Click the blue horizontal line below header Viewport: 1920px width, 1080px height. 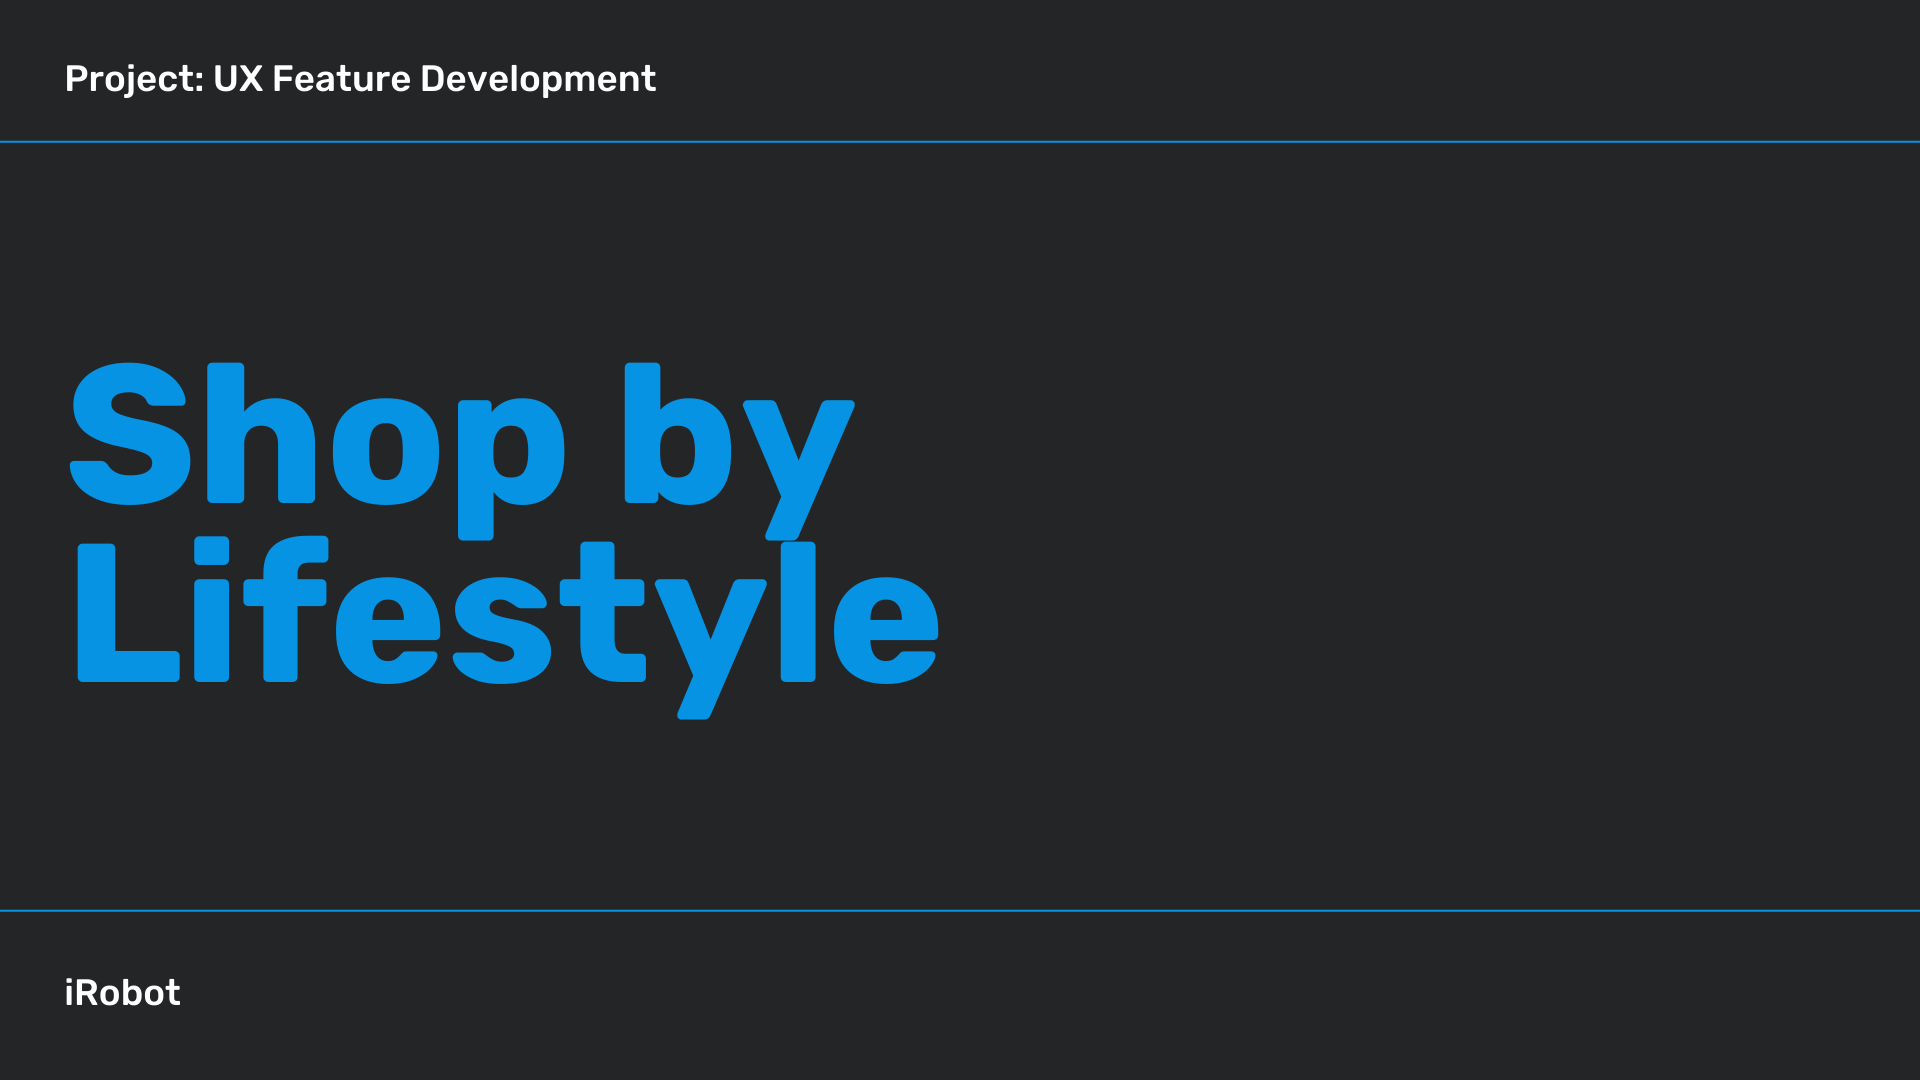coord(960,142)
